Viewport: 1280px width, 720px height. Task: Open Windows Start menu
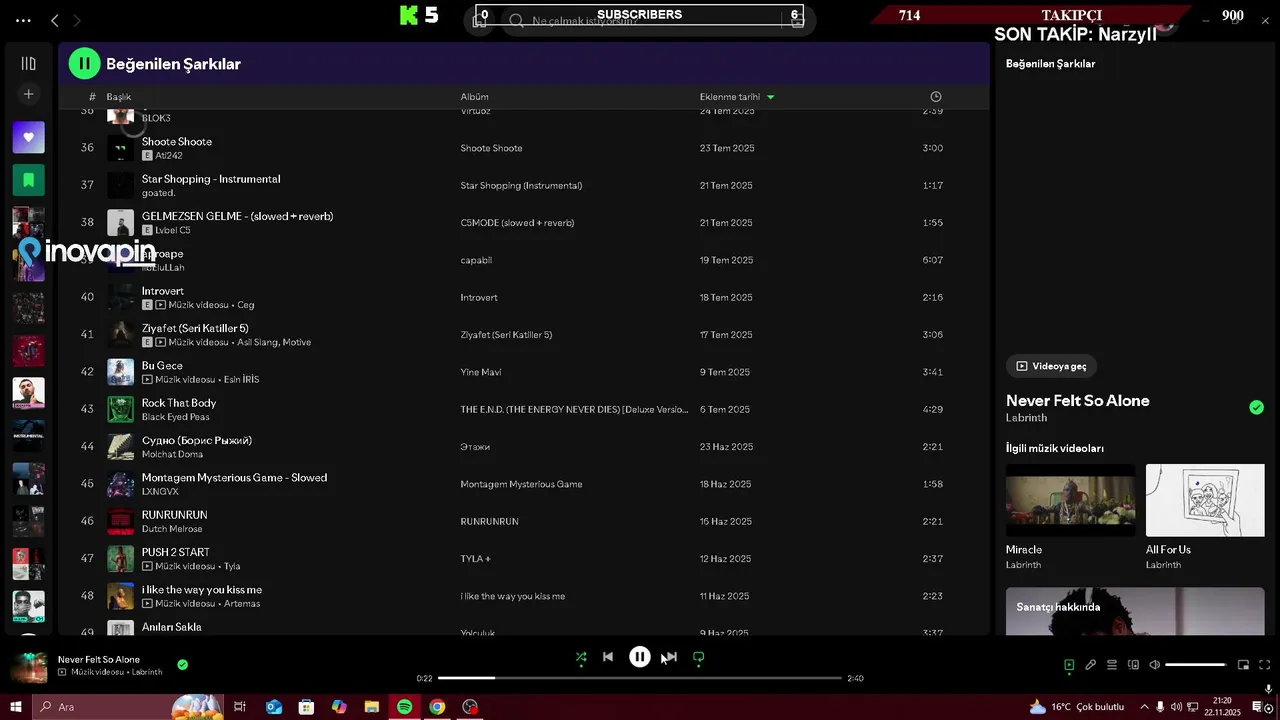[15, 707]
